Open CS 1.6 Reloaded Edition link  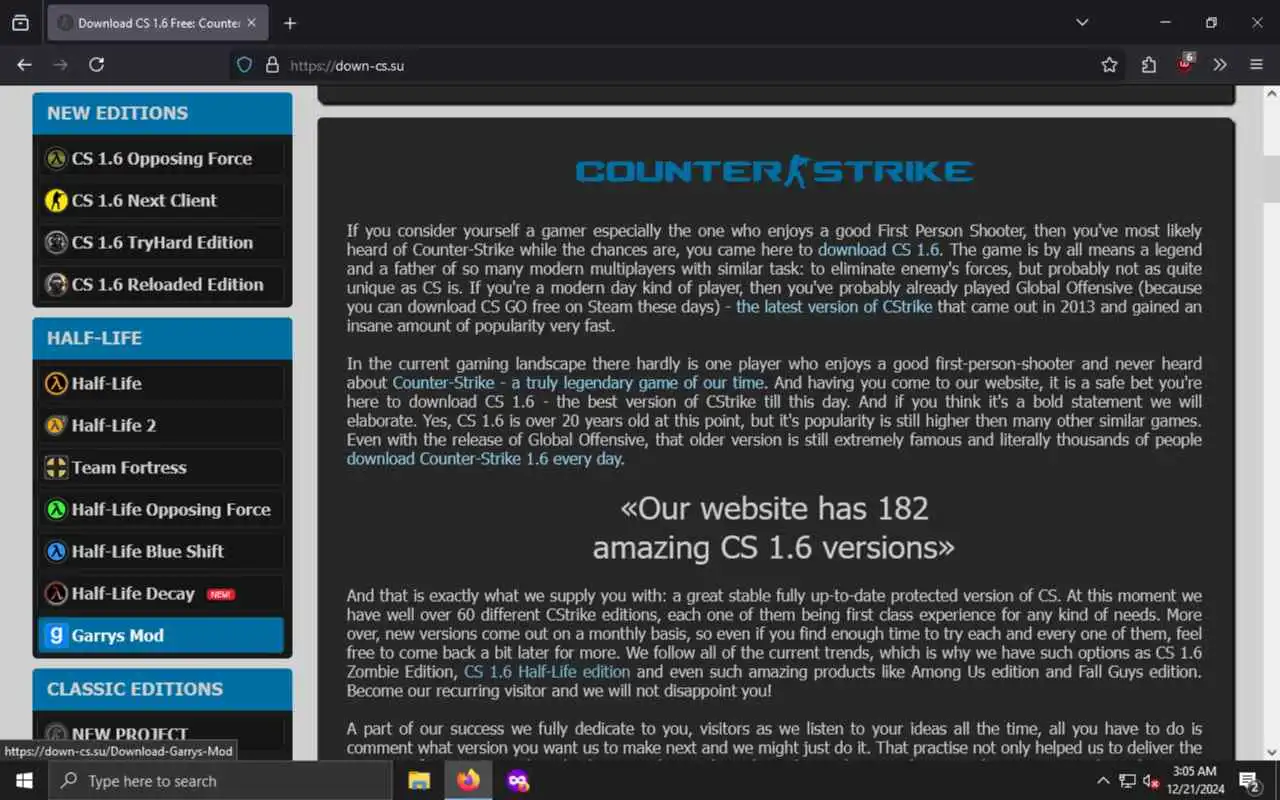(x=161, y=284)
